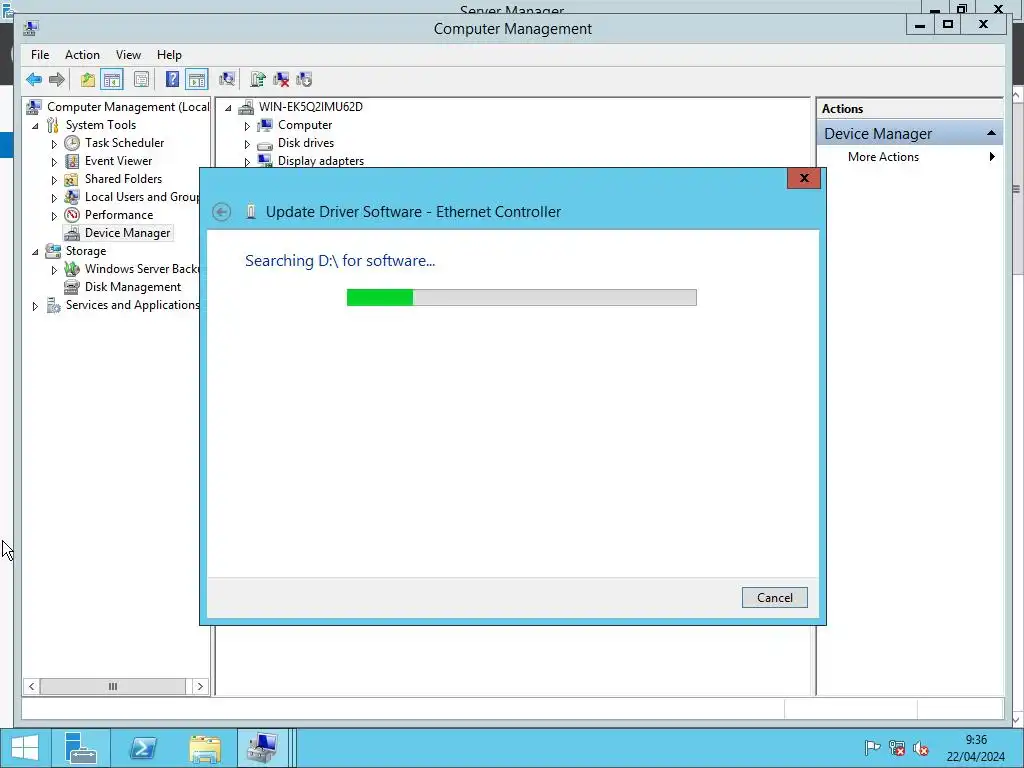Toggle the Show/Hide Action Pane icon
The height and width of the screenshot is (768, 1024).
pos(197,80)
